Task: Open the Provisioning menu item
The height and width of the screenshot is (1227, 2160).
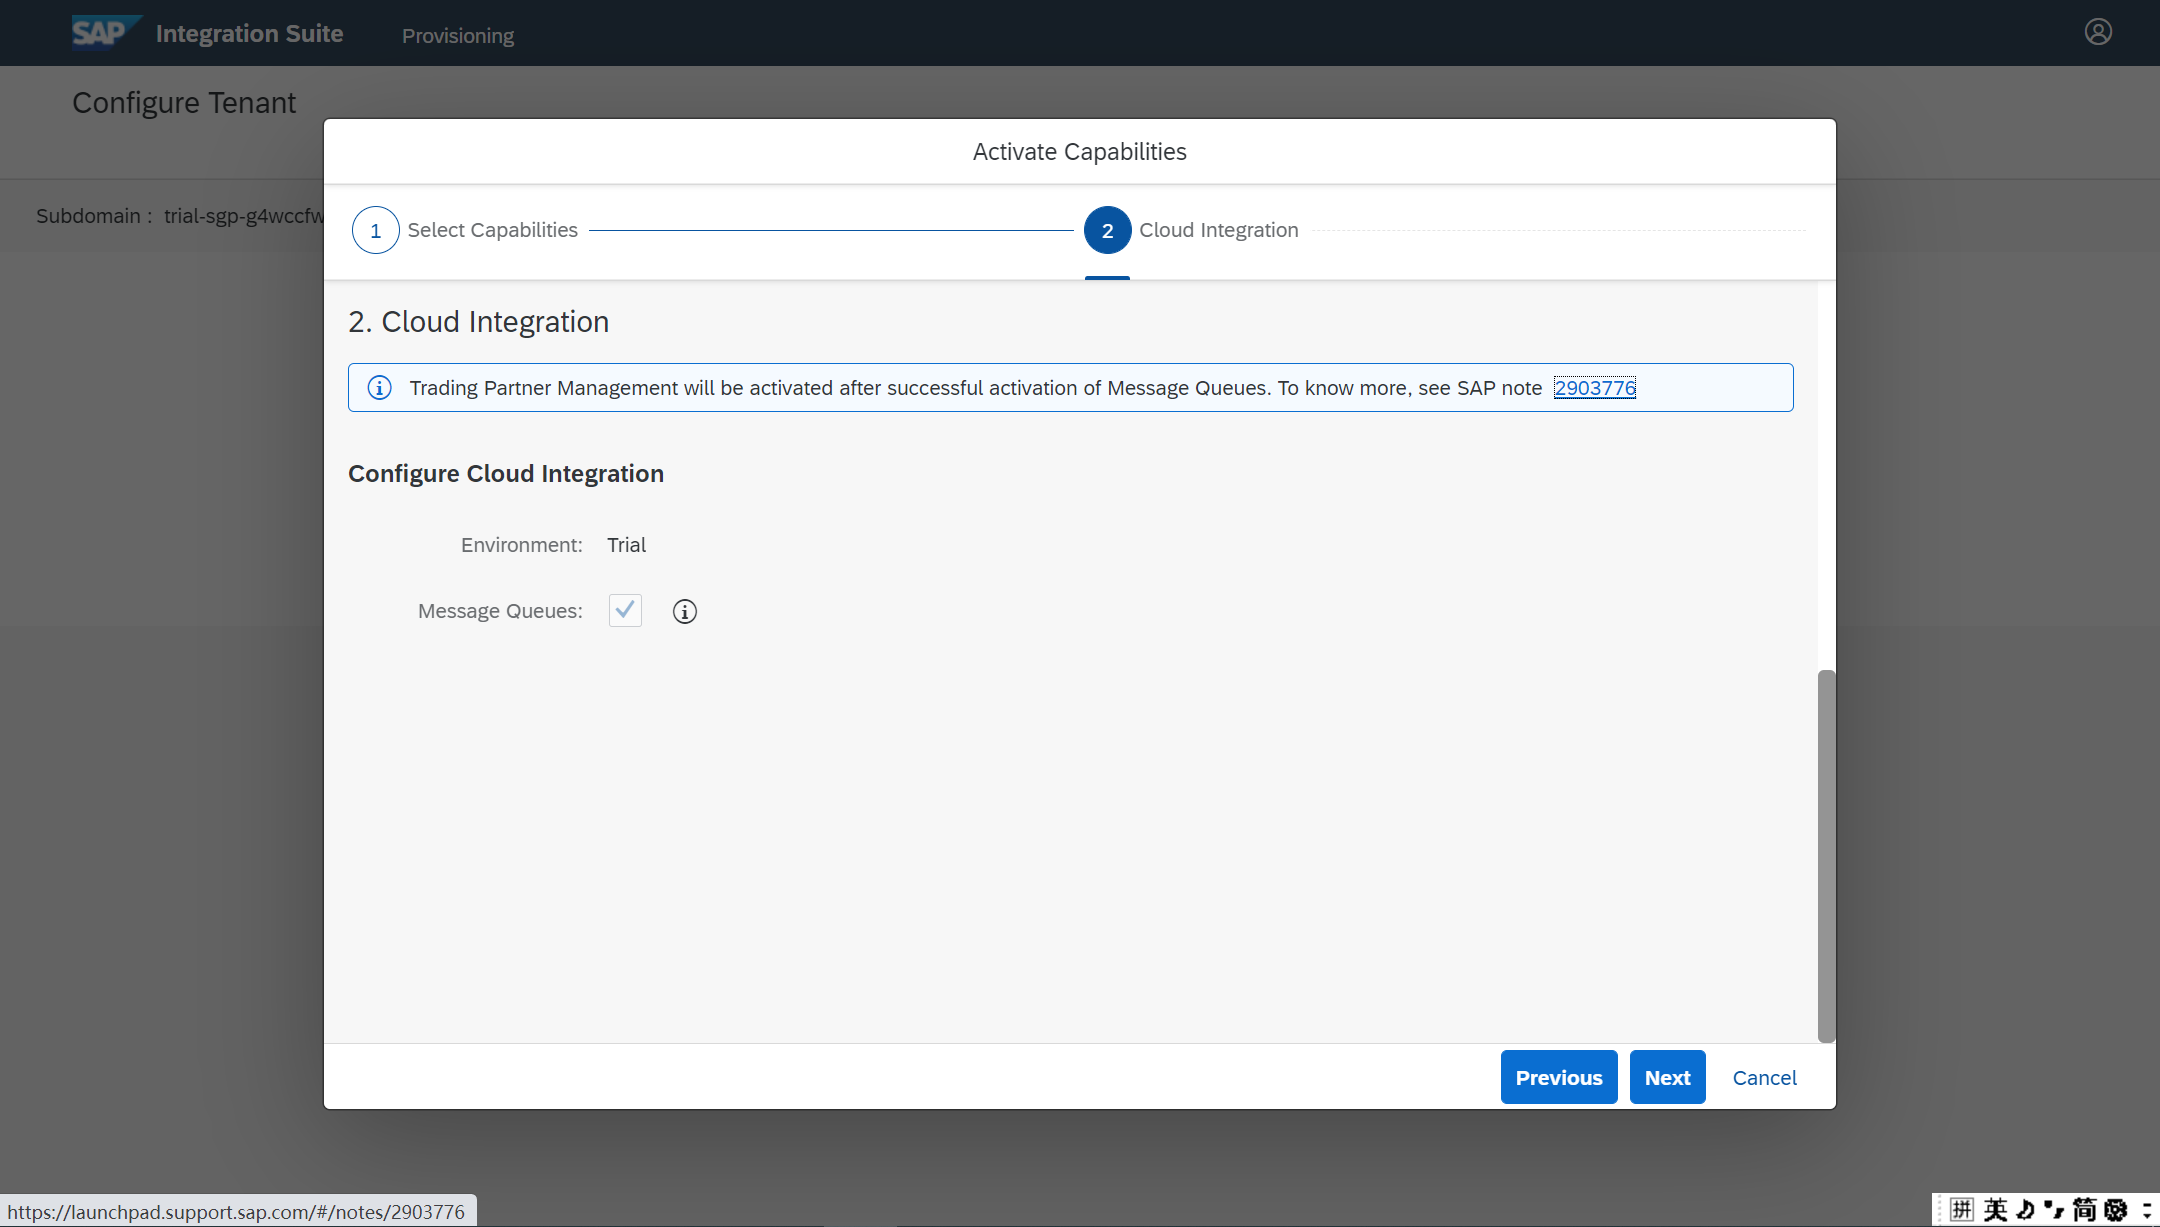Action: point(458,35)
